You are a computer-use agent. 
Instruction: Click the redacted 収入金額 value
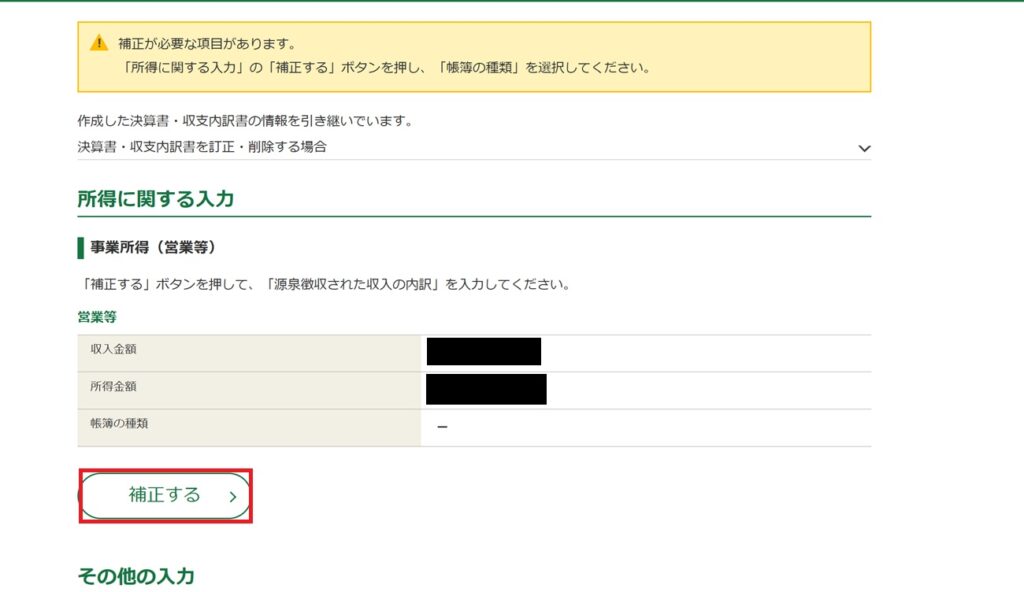click(483, 351)
